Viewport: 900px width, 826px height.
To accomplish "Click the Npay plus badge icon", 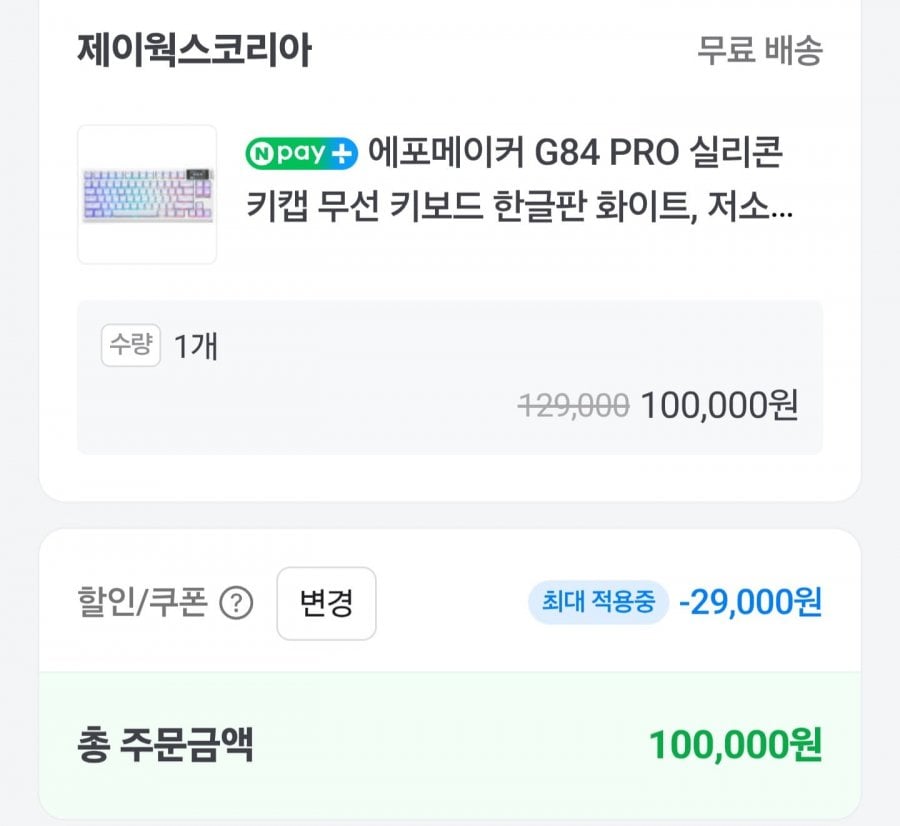I will (x=301, y=153).
